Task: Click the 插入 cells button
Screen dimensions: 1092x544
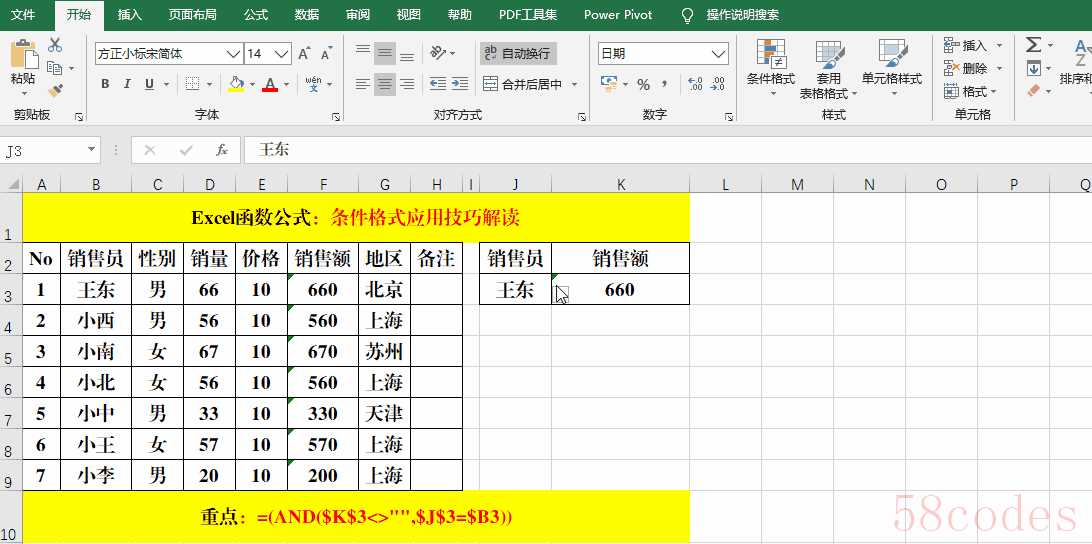Action: pos(966,45)
